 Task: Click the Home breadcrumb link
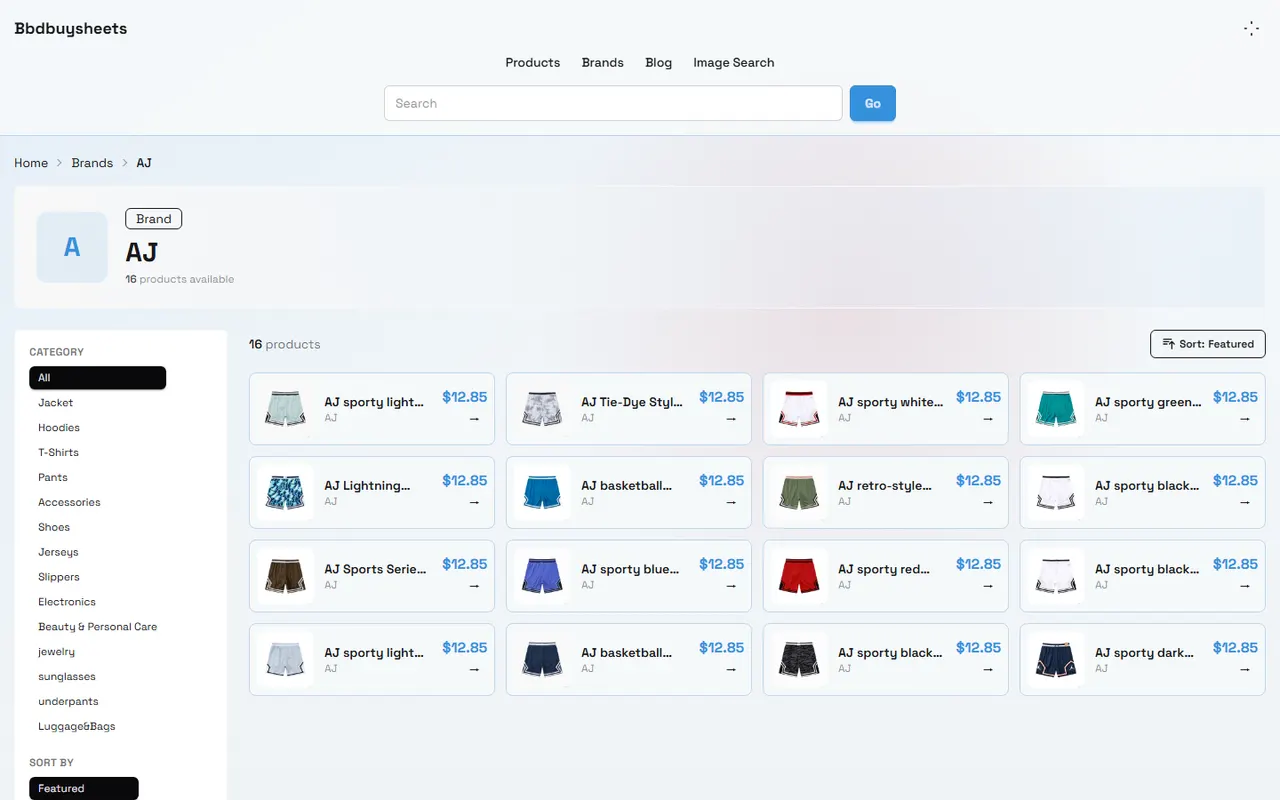pyautogui.click(x=31, y=163)
